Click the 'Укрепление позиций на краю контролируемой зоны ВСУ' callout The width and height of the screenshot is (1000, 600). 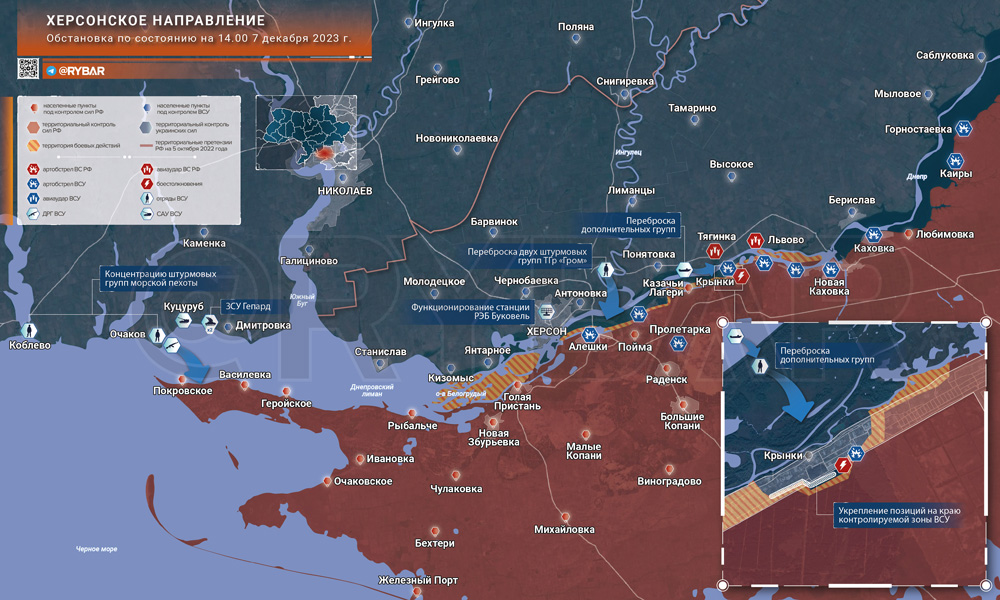[x=899, y=515]
